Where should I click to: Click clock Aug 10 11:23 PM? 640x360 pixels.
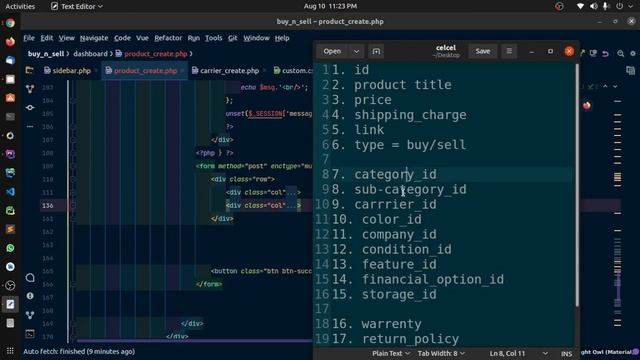click(x=330, y=6)
